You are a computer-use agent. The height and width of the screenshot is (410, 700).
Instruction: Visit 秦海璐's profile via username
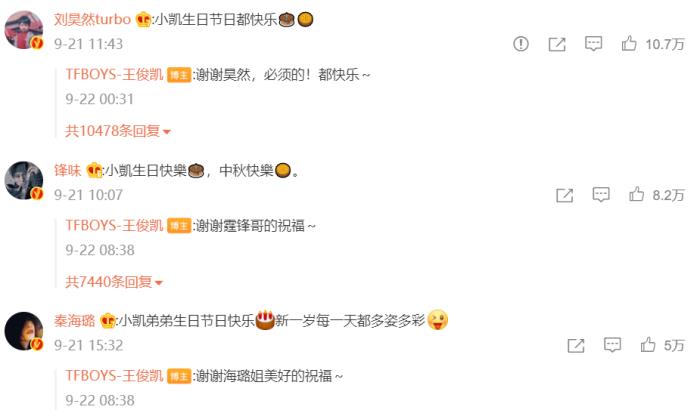click(x=75, y=321)
